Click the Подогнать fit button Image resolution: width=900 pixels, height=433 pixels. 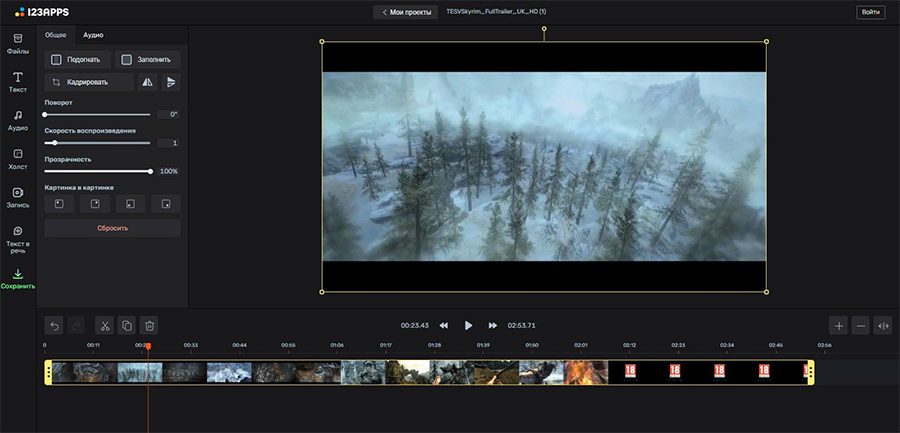pyautogui.click(x=77, y=59)
